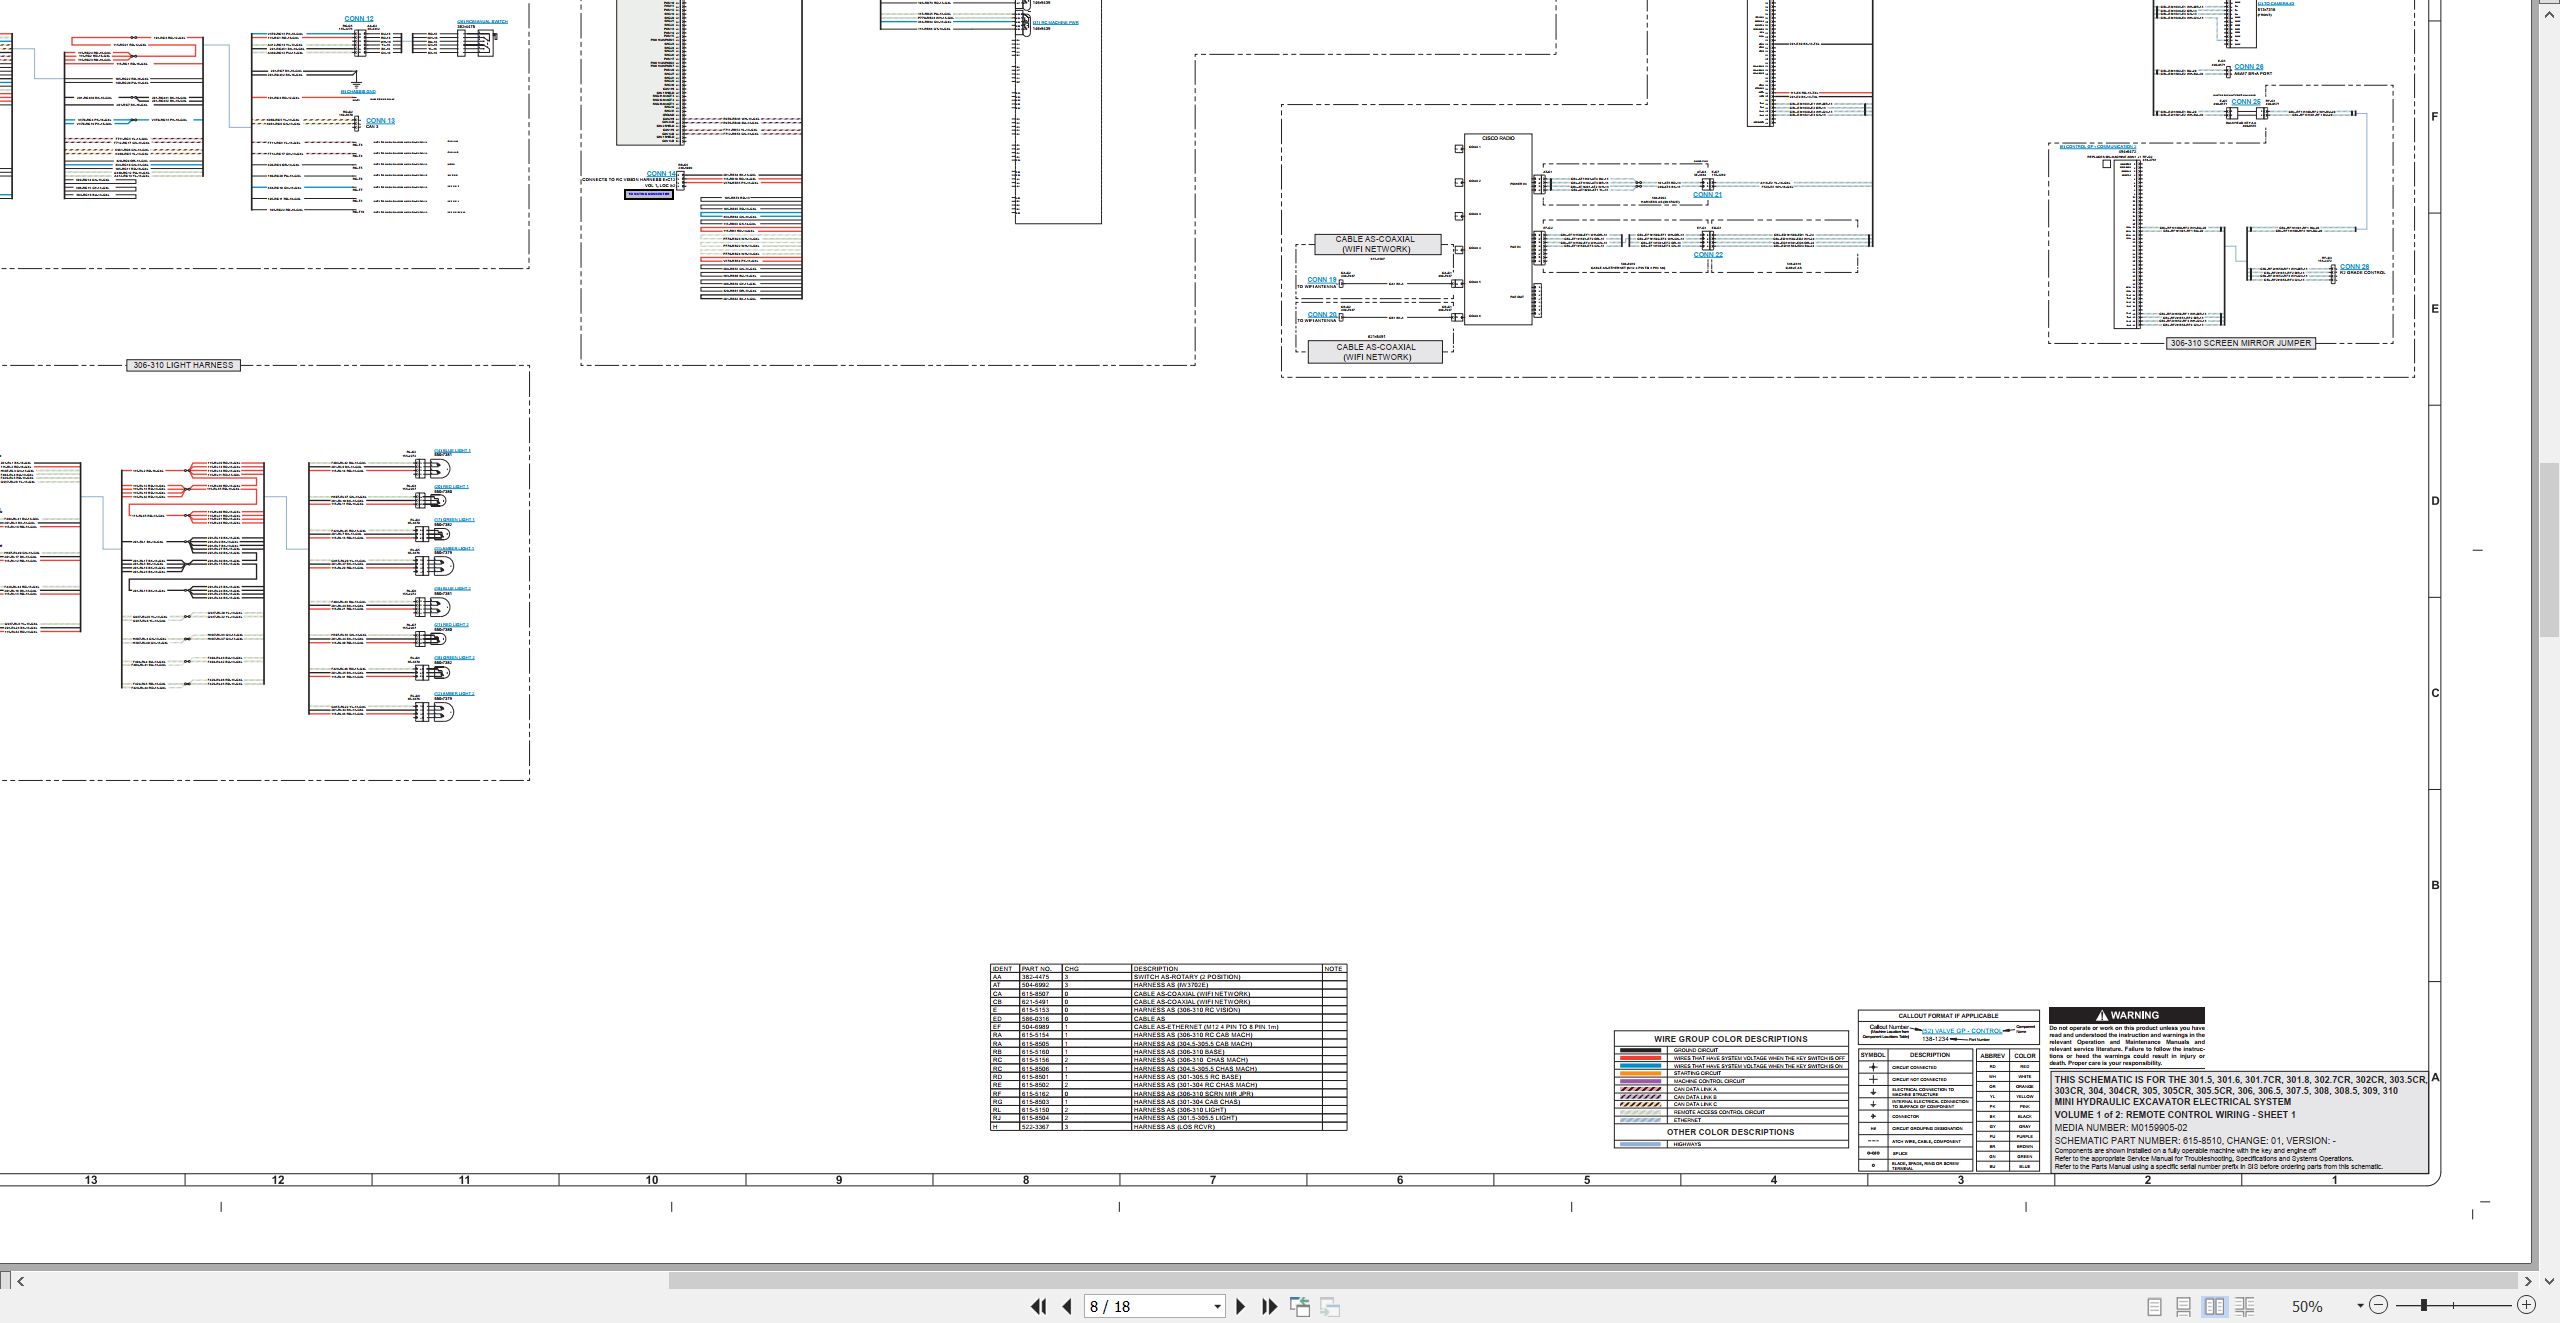Viewport: 2560px width, 1323px height.
Task: Click the lower CABLE AS-COAXIAL (WIFI NETWORK) box
Action: 1376,352
